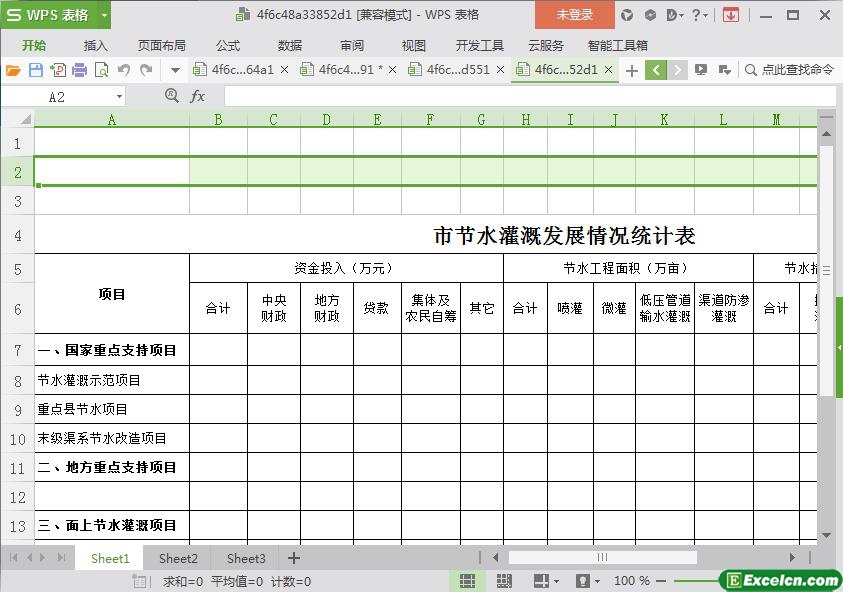Close the 4f6c...64a1 document tab
This screenshot has width=843, height=592.
pyautogui.click(x=284, y=69)
